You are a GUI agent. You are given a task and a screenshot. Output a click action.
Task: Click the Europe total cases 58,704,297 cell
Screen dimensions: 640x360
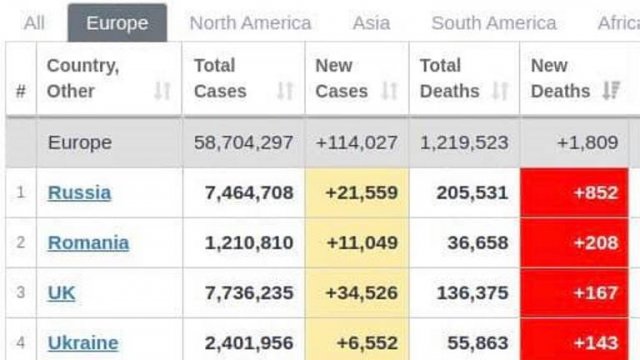pyautogui.click(x=244, y=143)
